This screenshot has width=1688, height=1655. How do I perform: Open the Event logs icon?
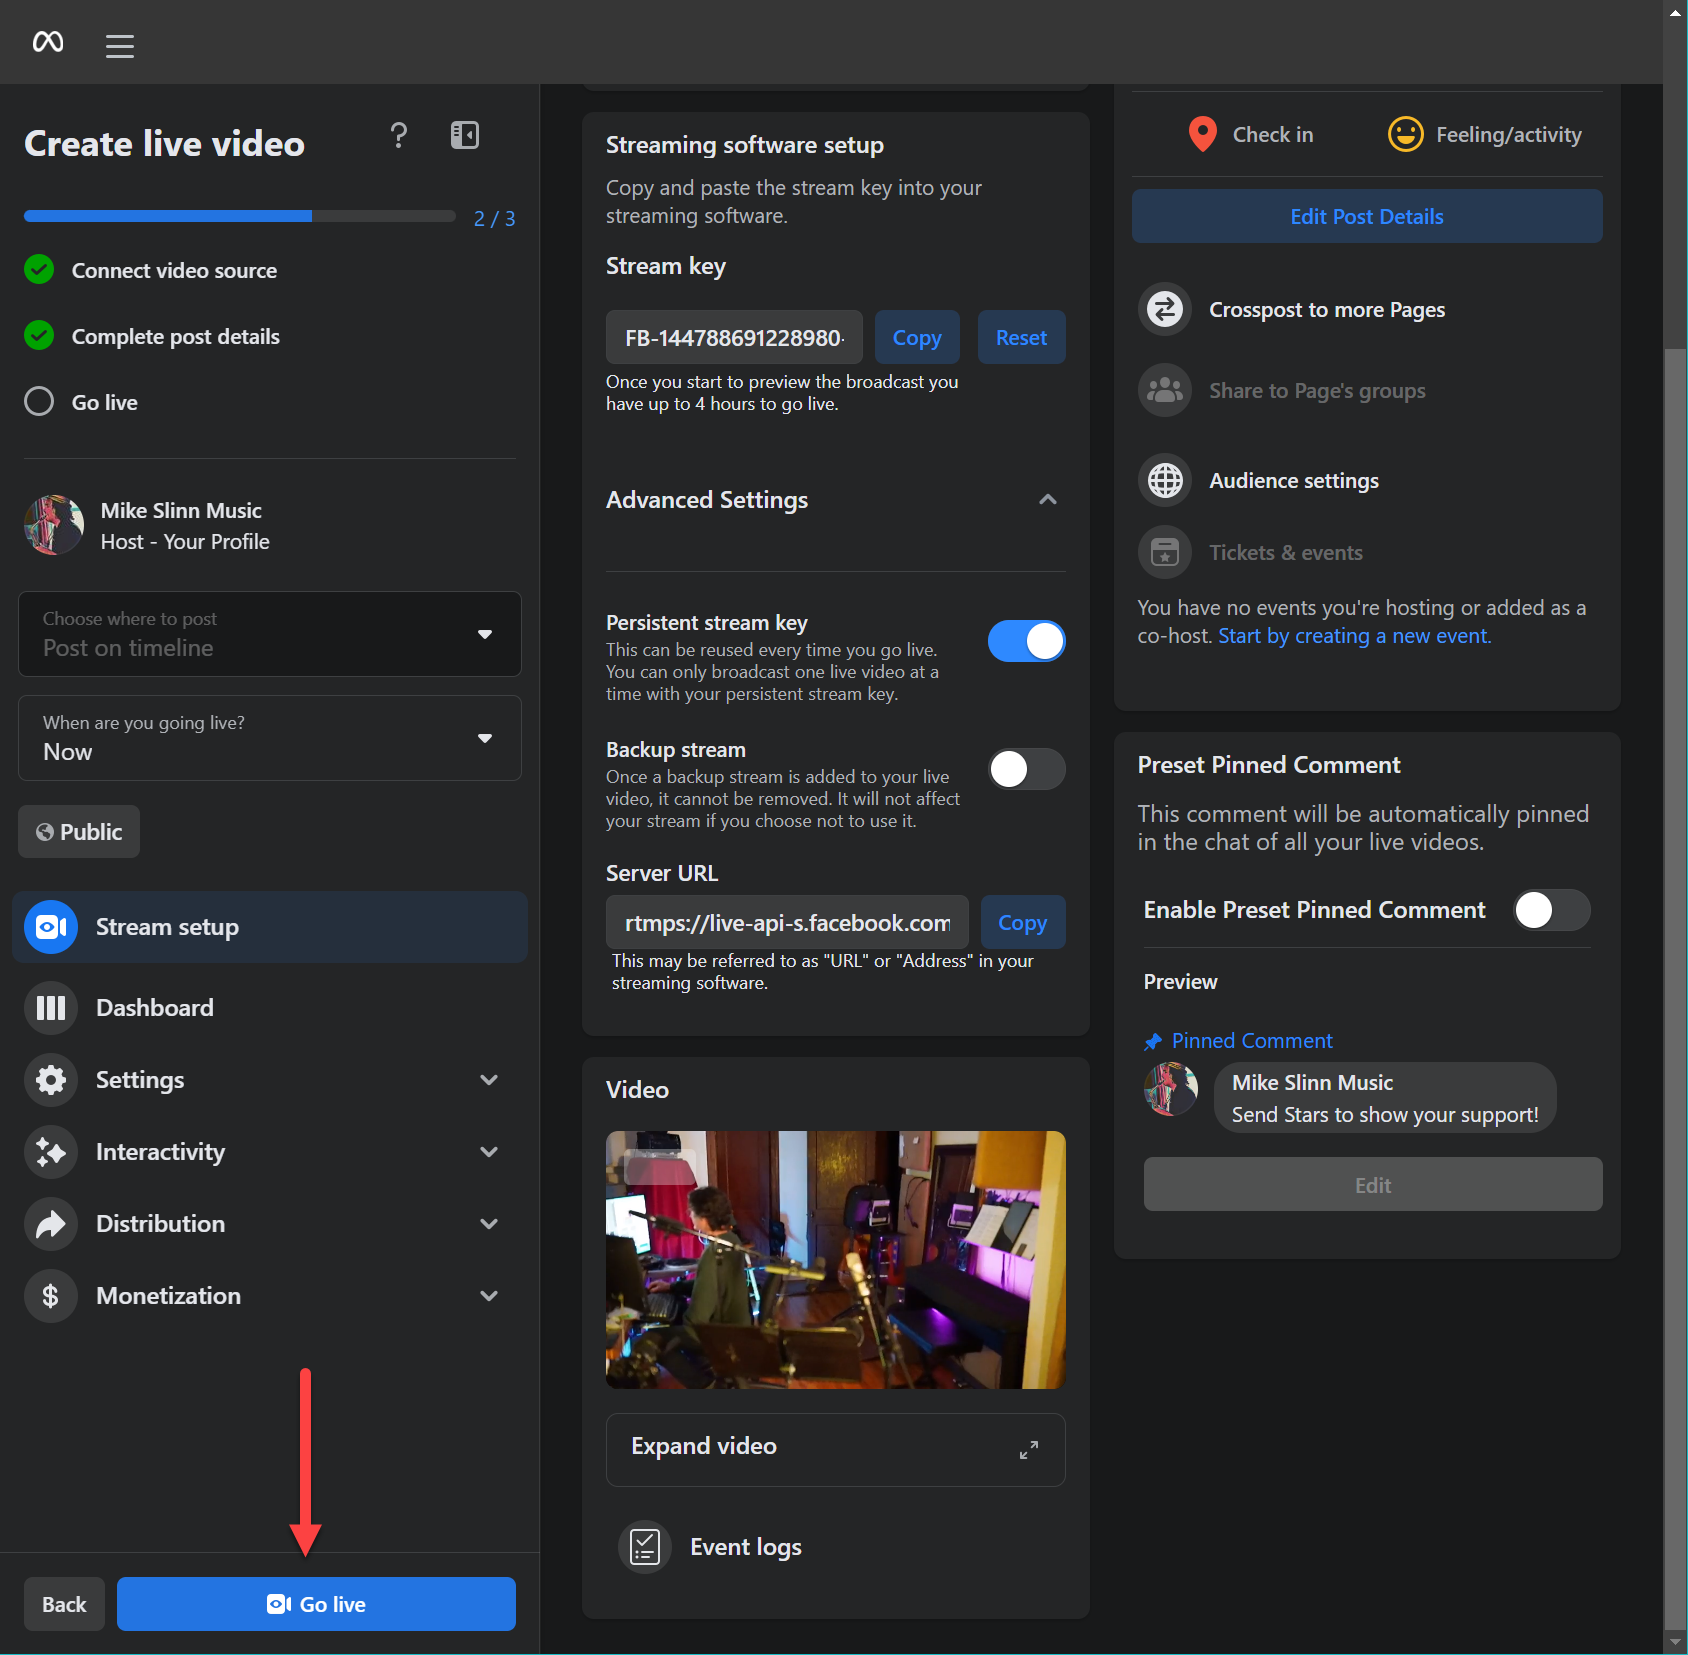click(x=645, y=1547)
